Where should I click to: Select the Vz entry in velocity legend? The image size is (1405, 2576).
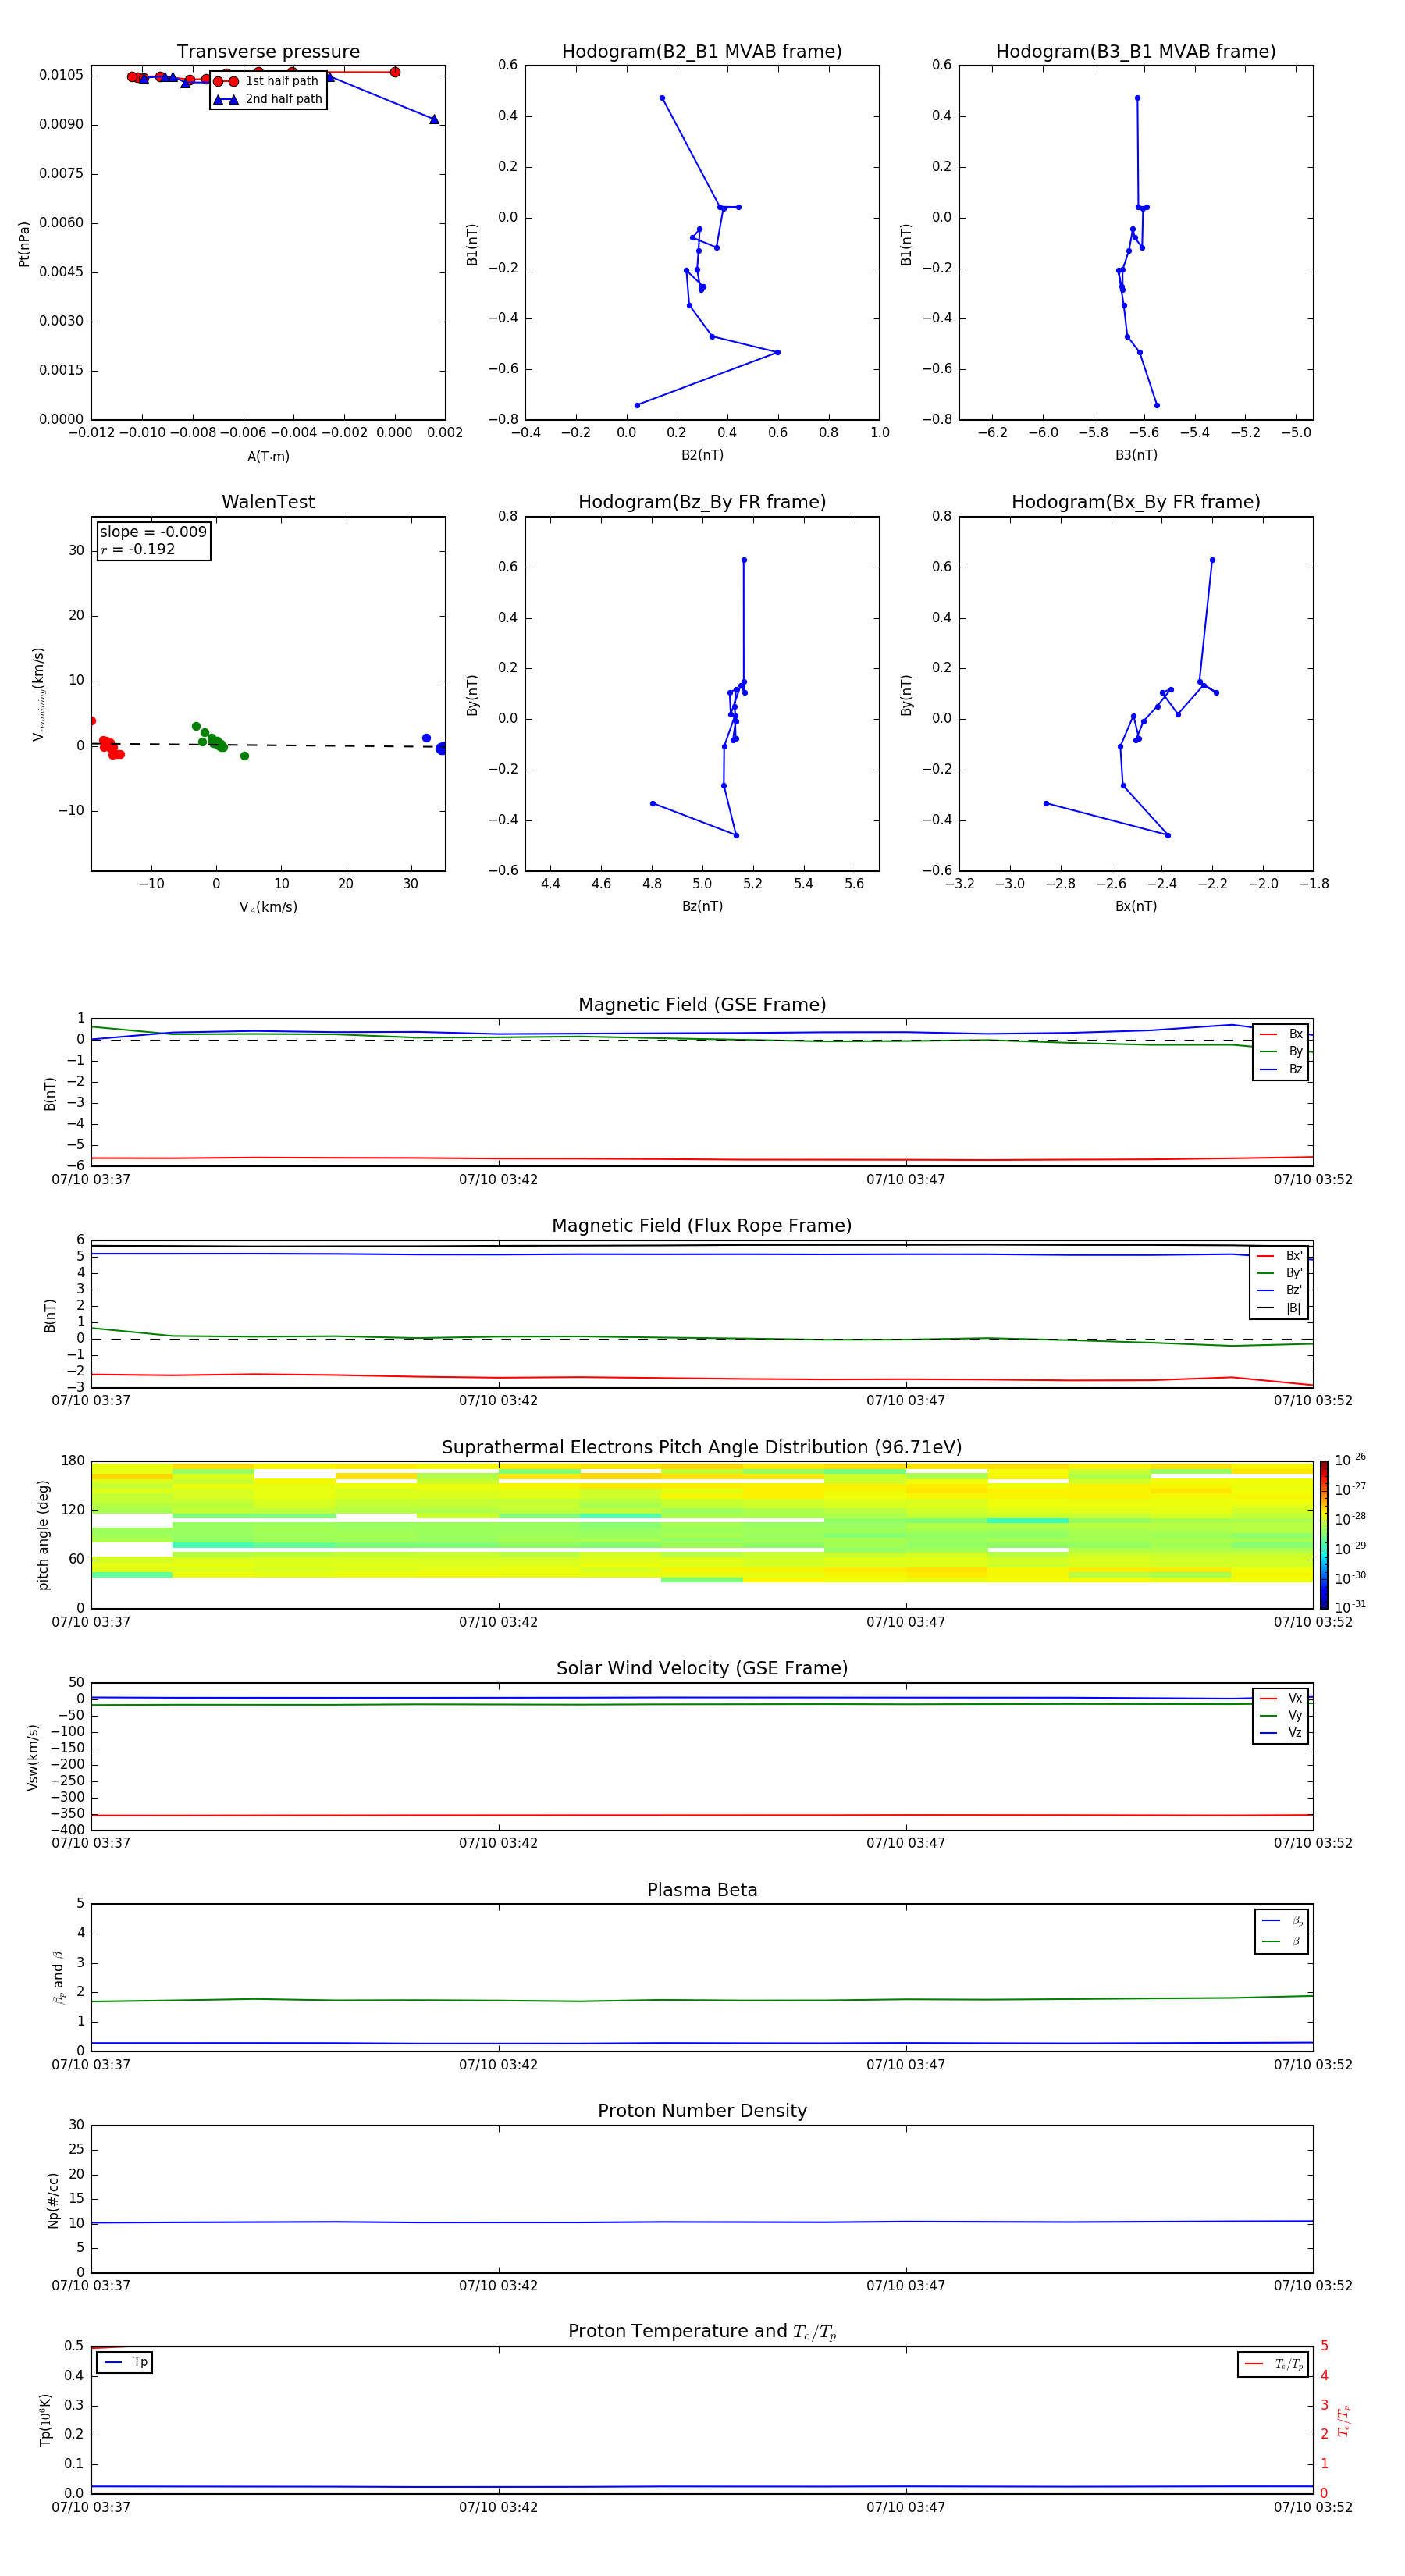1281,1733
